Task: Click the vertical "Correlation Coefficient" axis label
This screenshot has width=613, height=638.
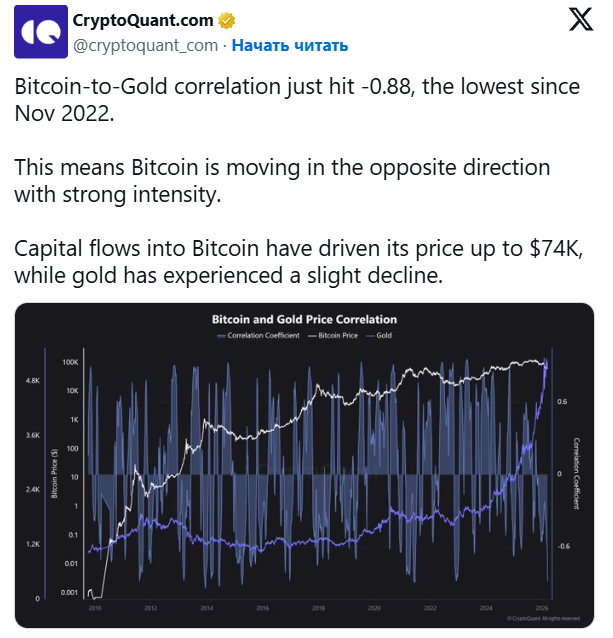Action: [576, 473]
